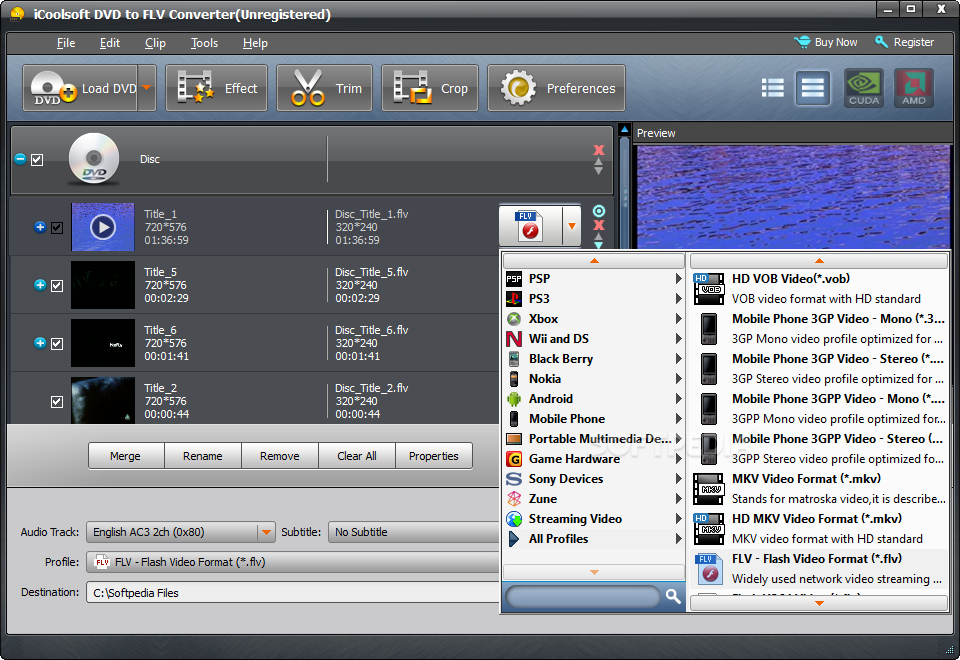Select HD MKV Video Format
Image resolution: width=960 pixels, height=660 pixels.
coord(819,528)
